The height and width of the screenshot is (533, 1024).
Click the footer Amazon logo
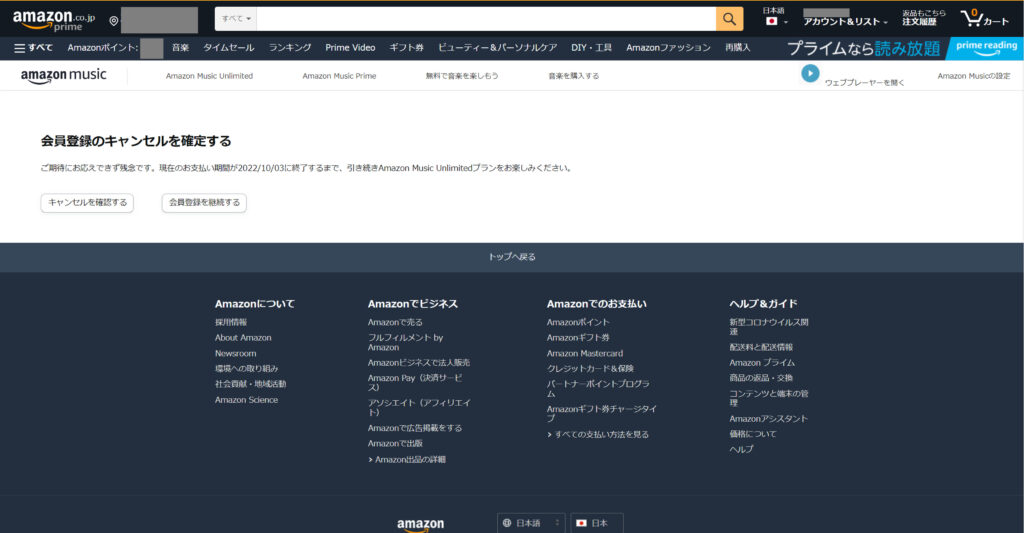pyautogui.click(x=420, y=525)
